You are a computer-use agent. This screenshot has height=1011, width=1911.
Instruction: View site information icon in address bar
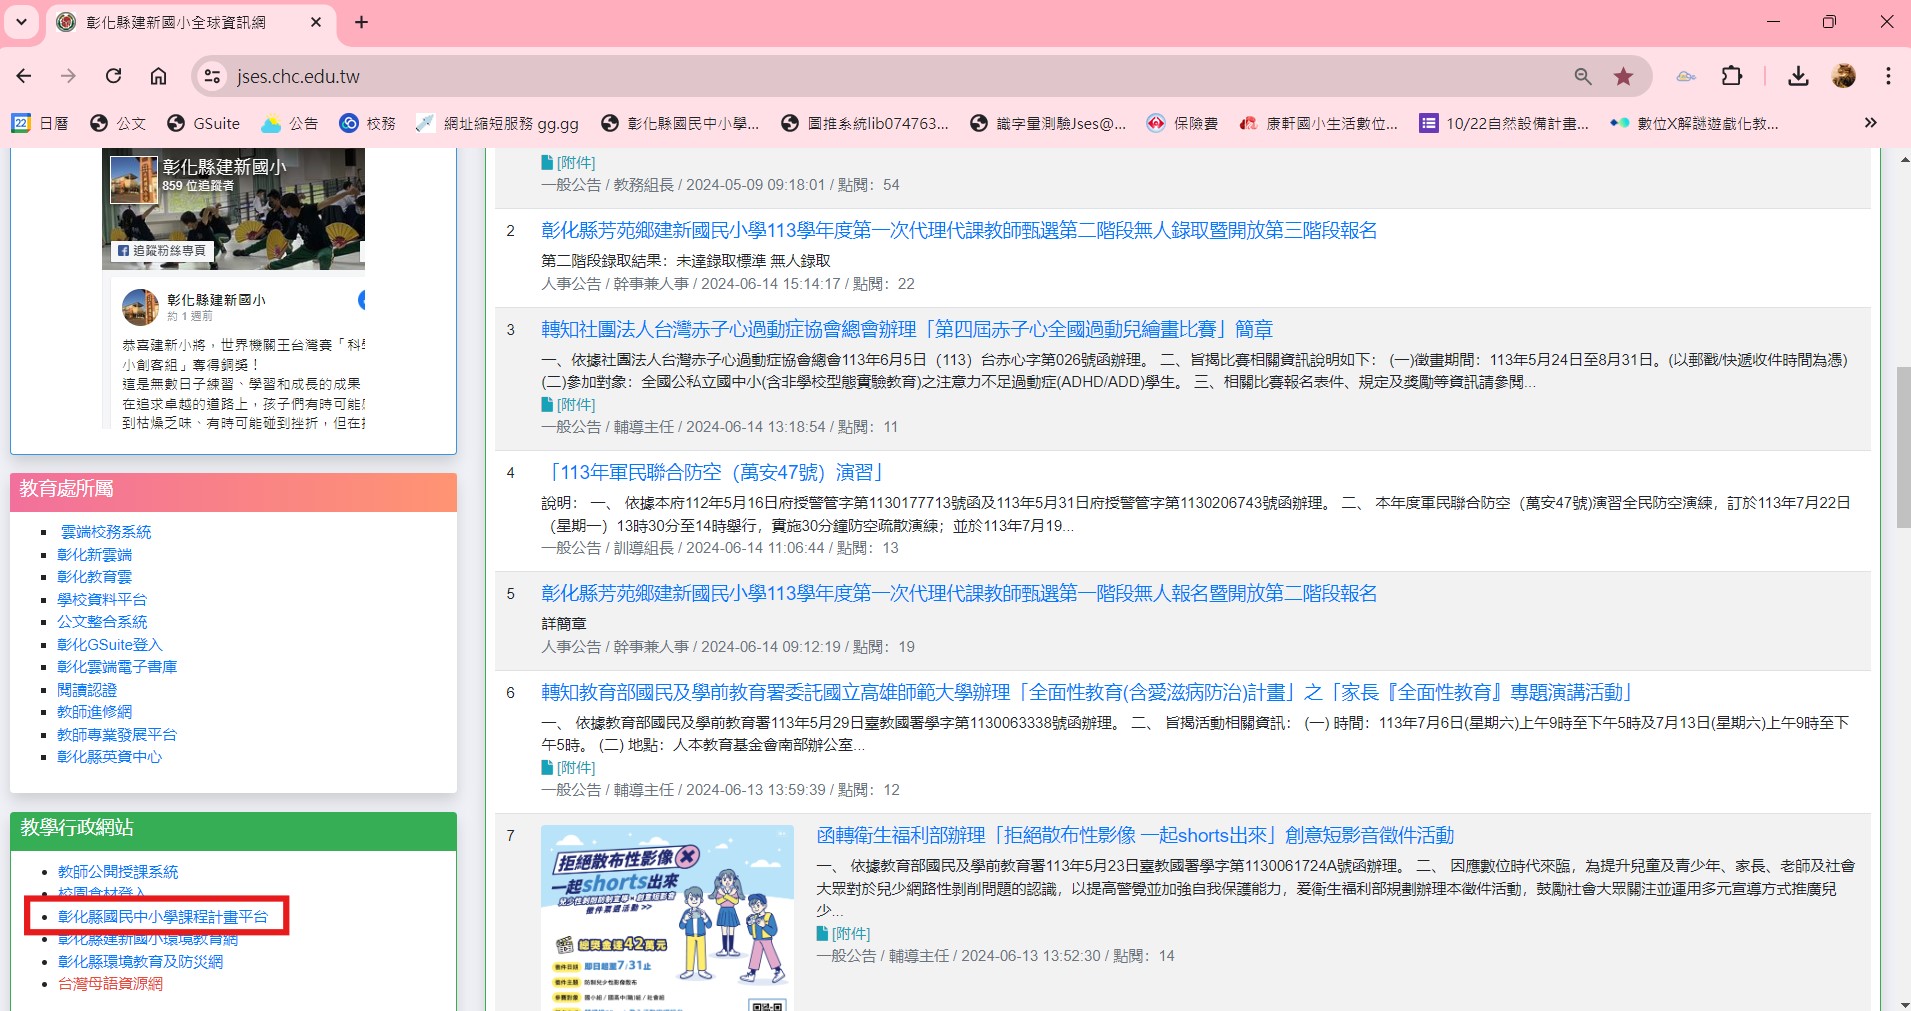click(212, 76)
